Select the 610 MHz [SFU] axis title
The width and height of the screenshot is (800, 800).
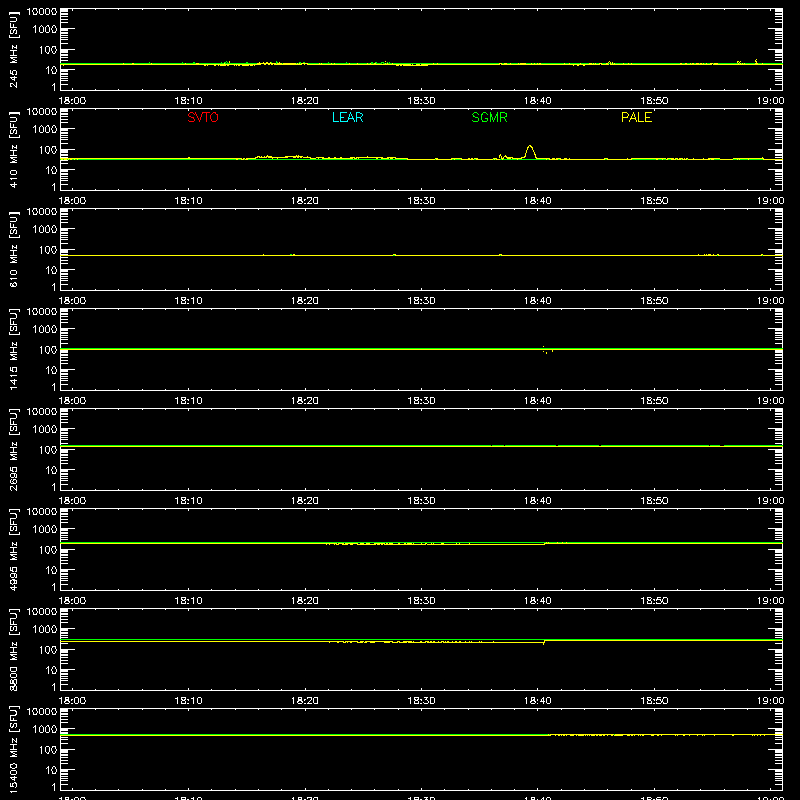point(13,249)
